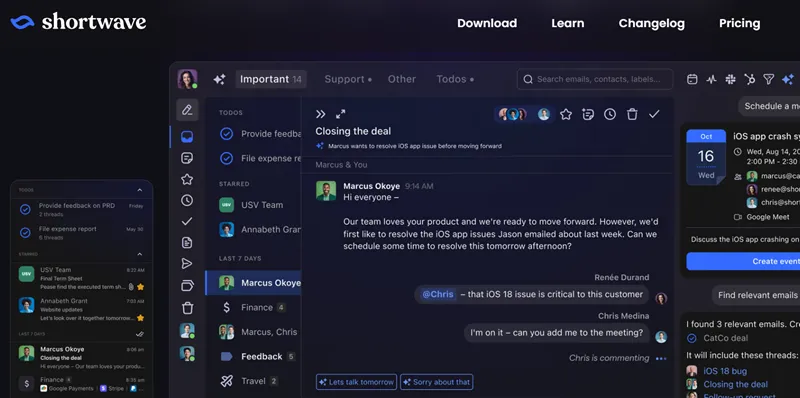The height and width of the screenshot is (398, 800).
Task: Open the calendar icon in top toolbar
Action: coord(692,79)
